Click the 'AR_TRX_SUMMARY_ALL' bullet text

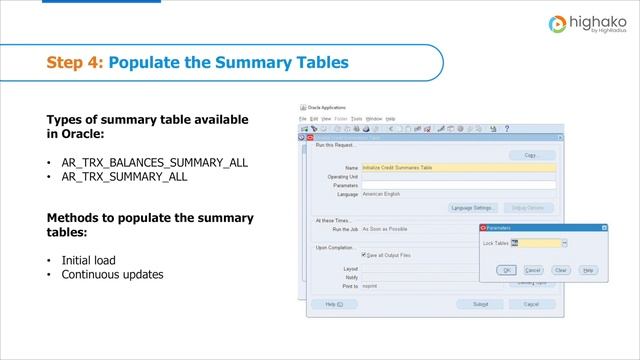pyautogui.click(x=124, y=177)
